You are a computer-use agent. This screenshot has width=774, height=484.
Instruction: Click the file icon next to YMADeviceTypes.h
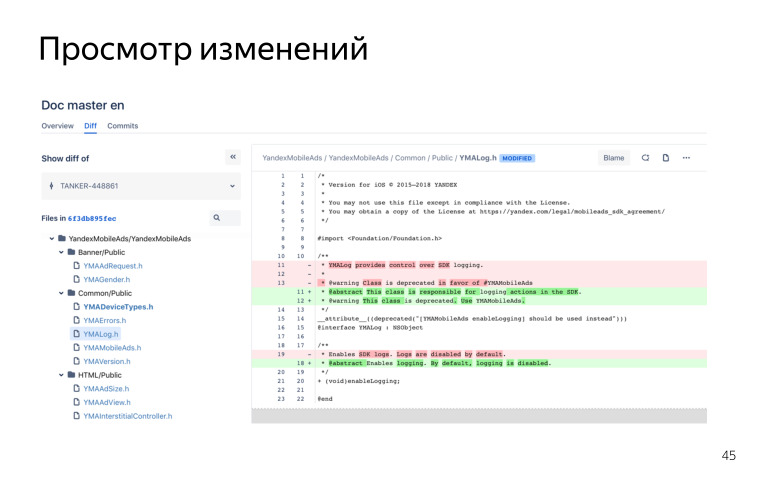[x=77, y=306]
